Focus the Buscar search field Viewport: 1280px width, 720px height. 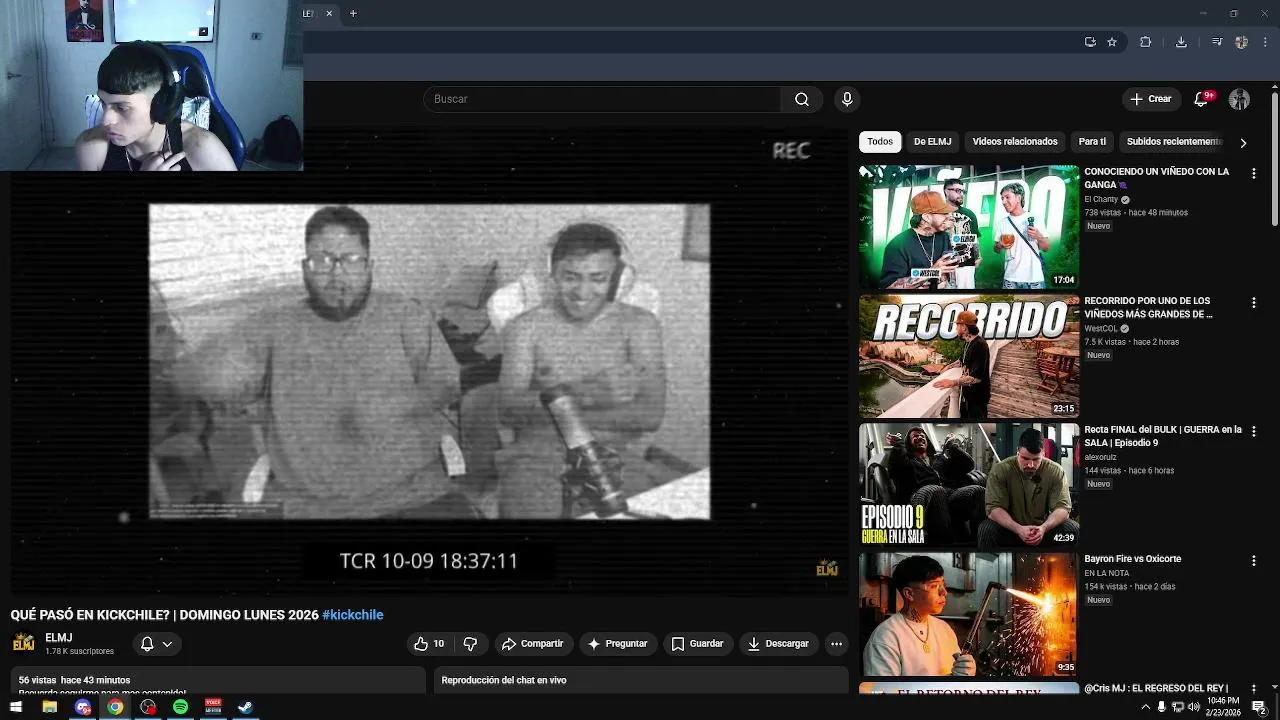[602, 99]
